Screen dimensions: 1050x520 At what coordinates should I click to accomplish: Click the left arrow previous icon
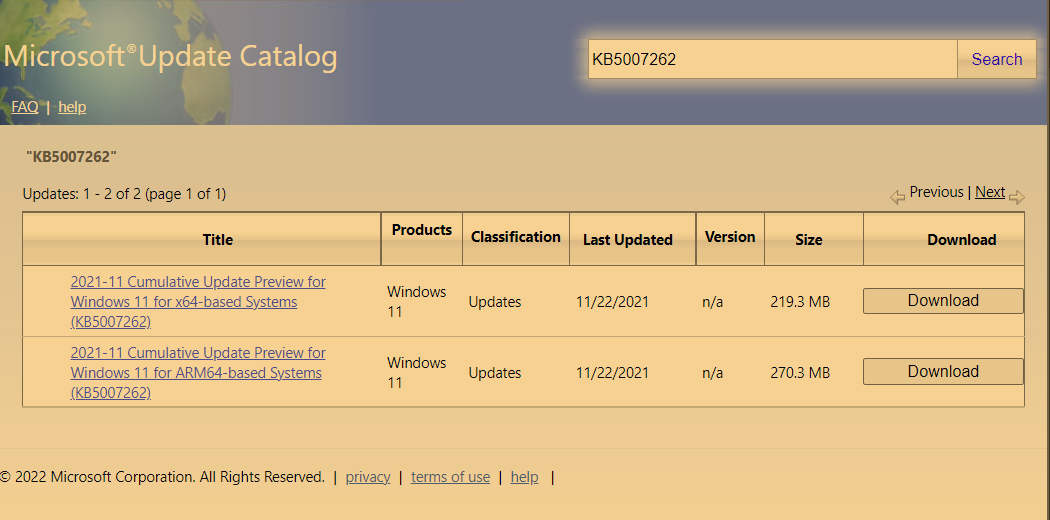[x=897, y=197]
